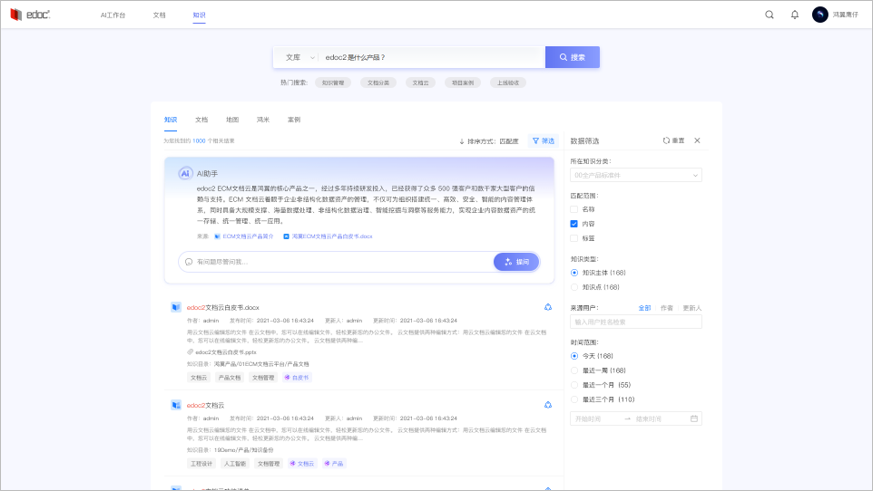Select 最近三个月 (110) time range
The image size is (873, 491).
(574, 399)
